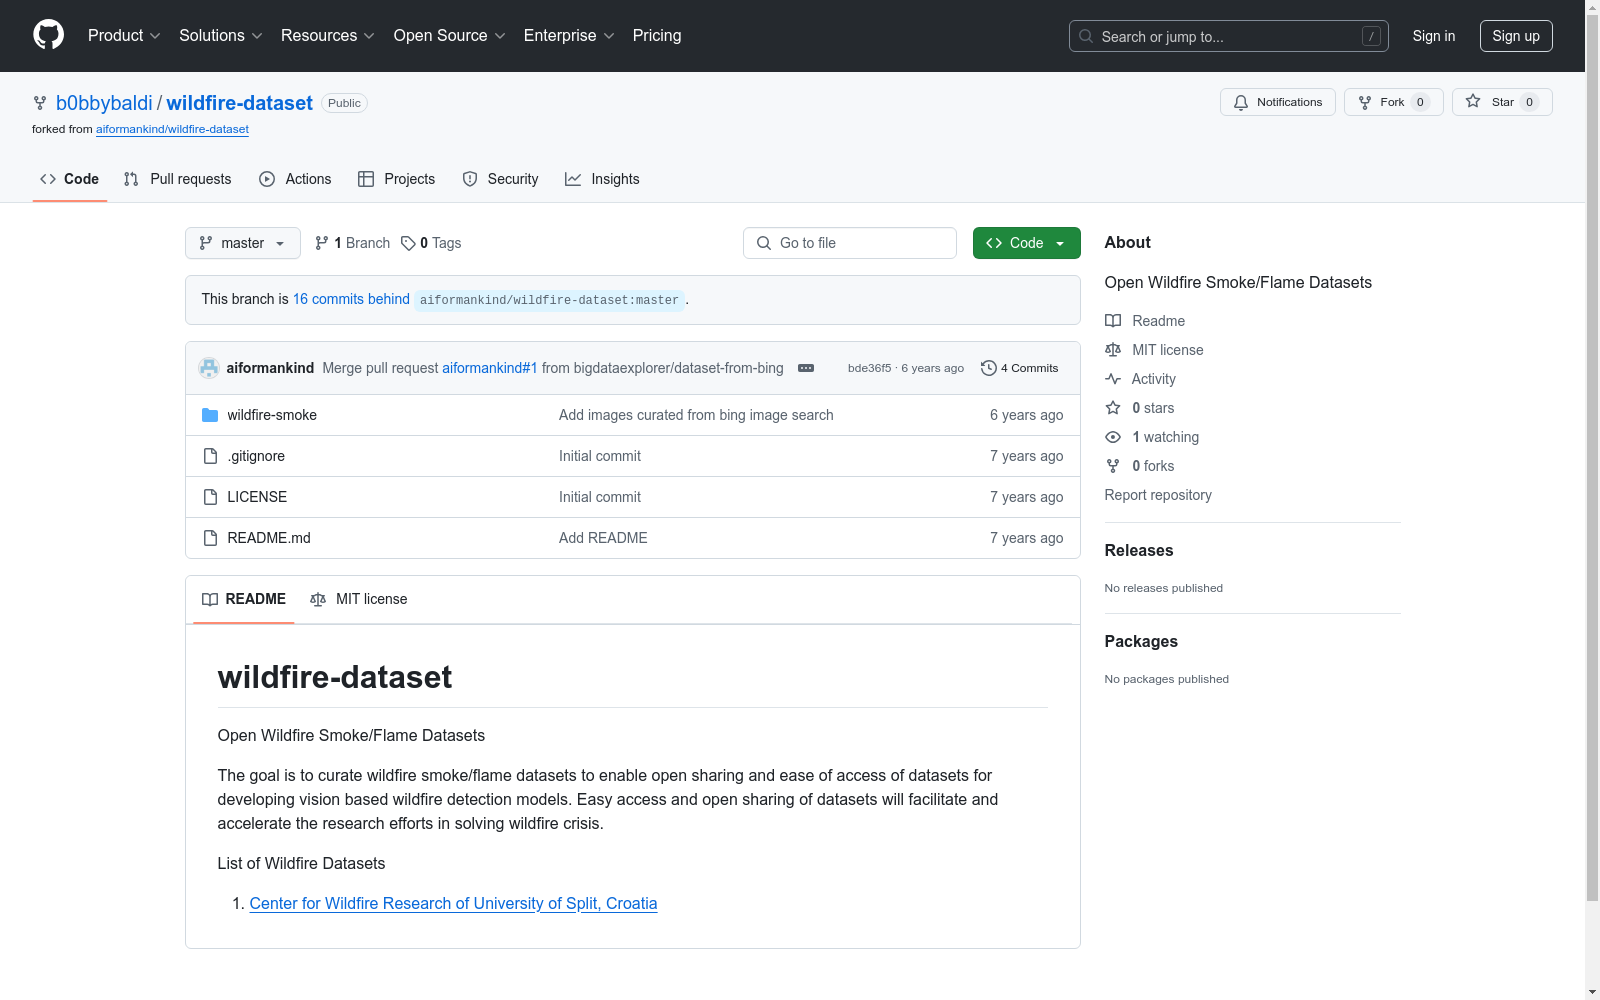Open the 16 commits behind link
The height and width of the screenshot is (1000, 1600).
(x=351, y=299)
